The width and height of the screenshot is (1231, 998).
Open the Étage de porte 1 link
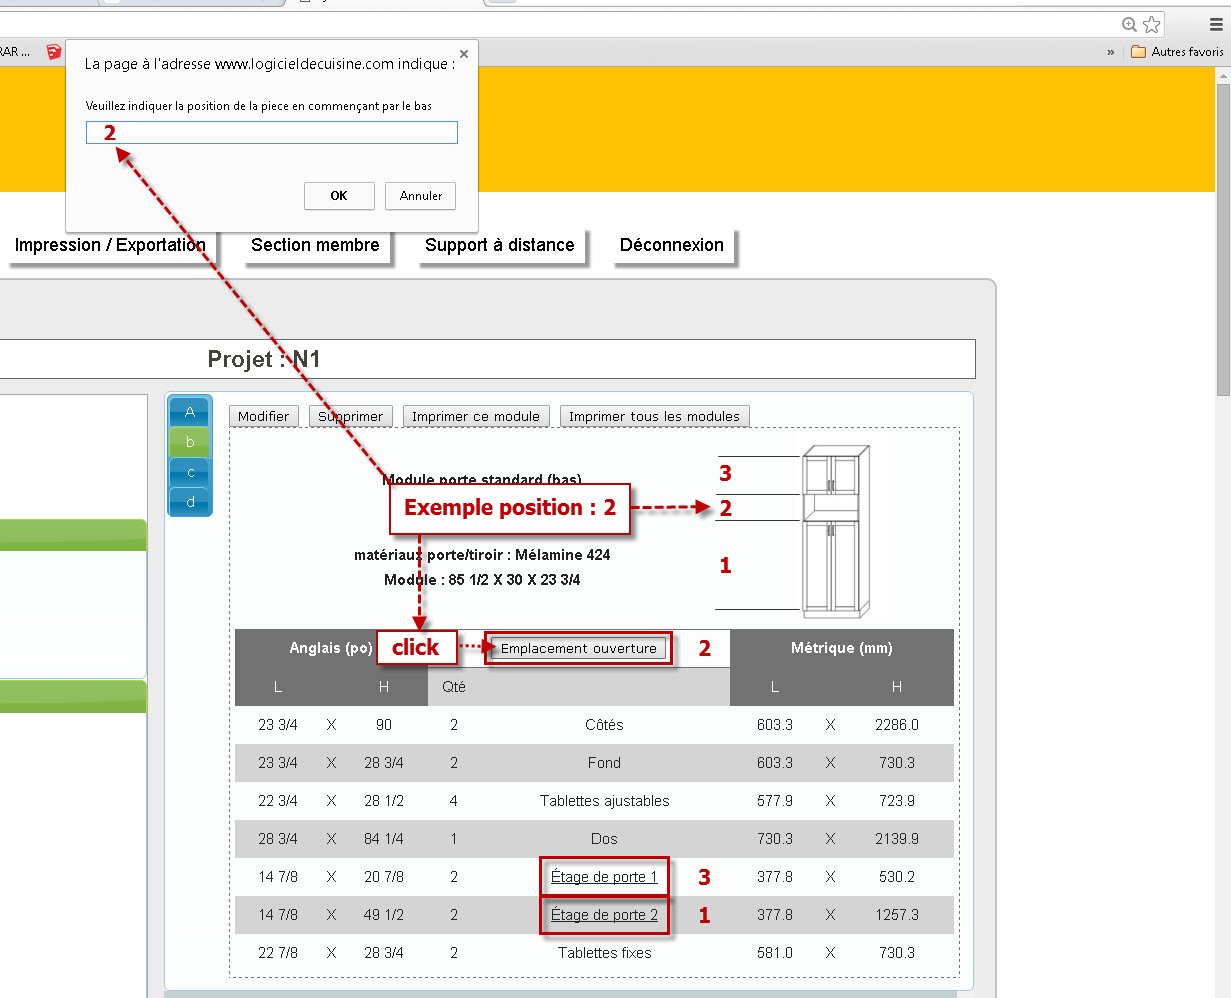[x=604, y=877]
